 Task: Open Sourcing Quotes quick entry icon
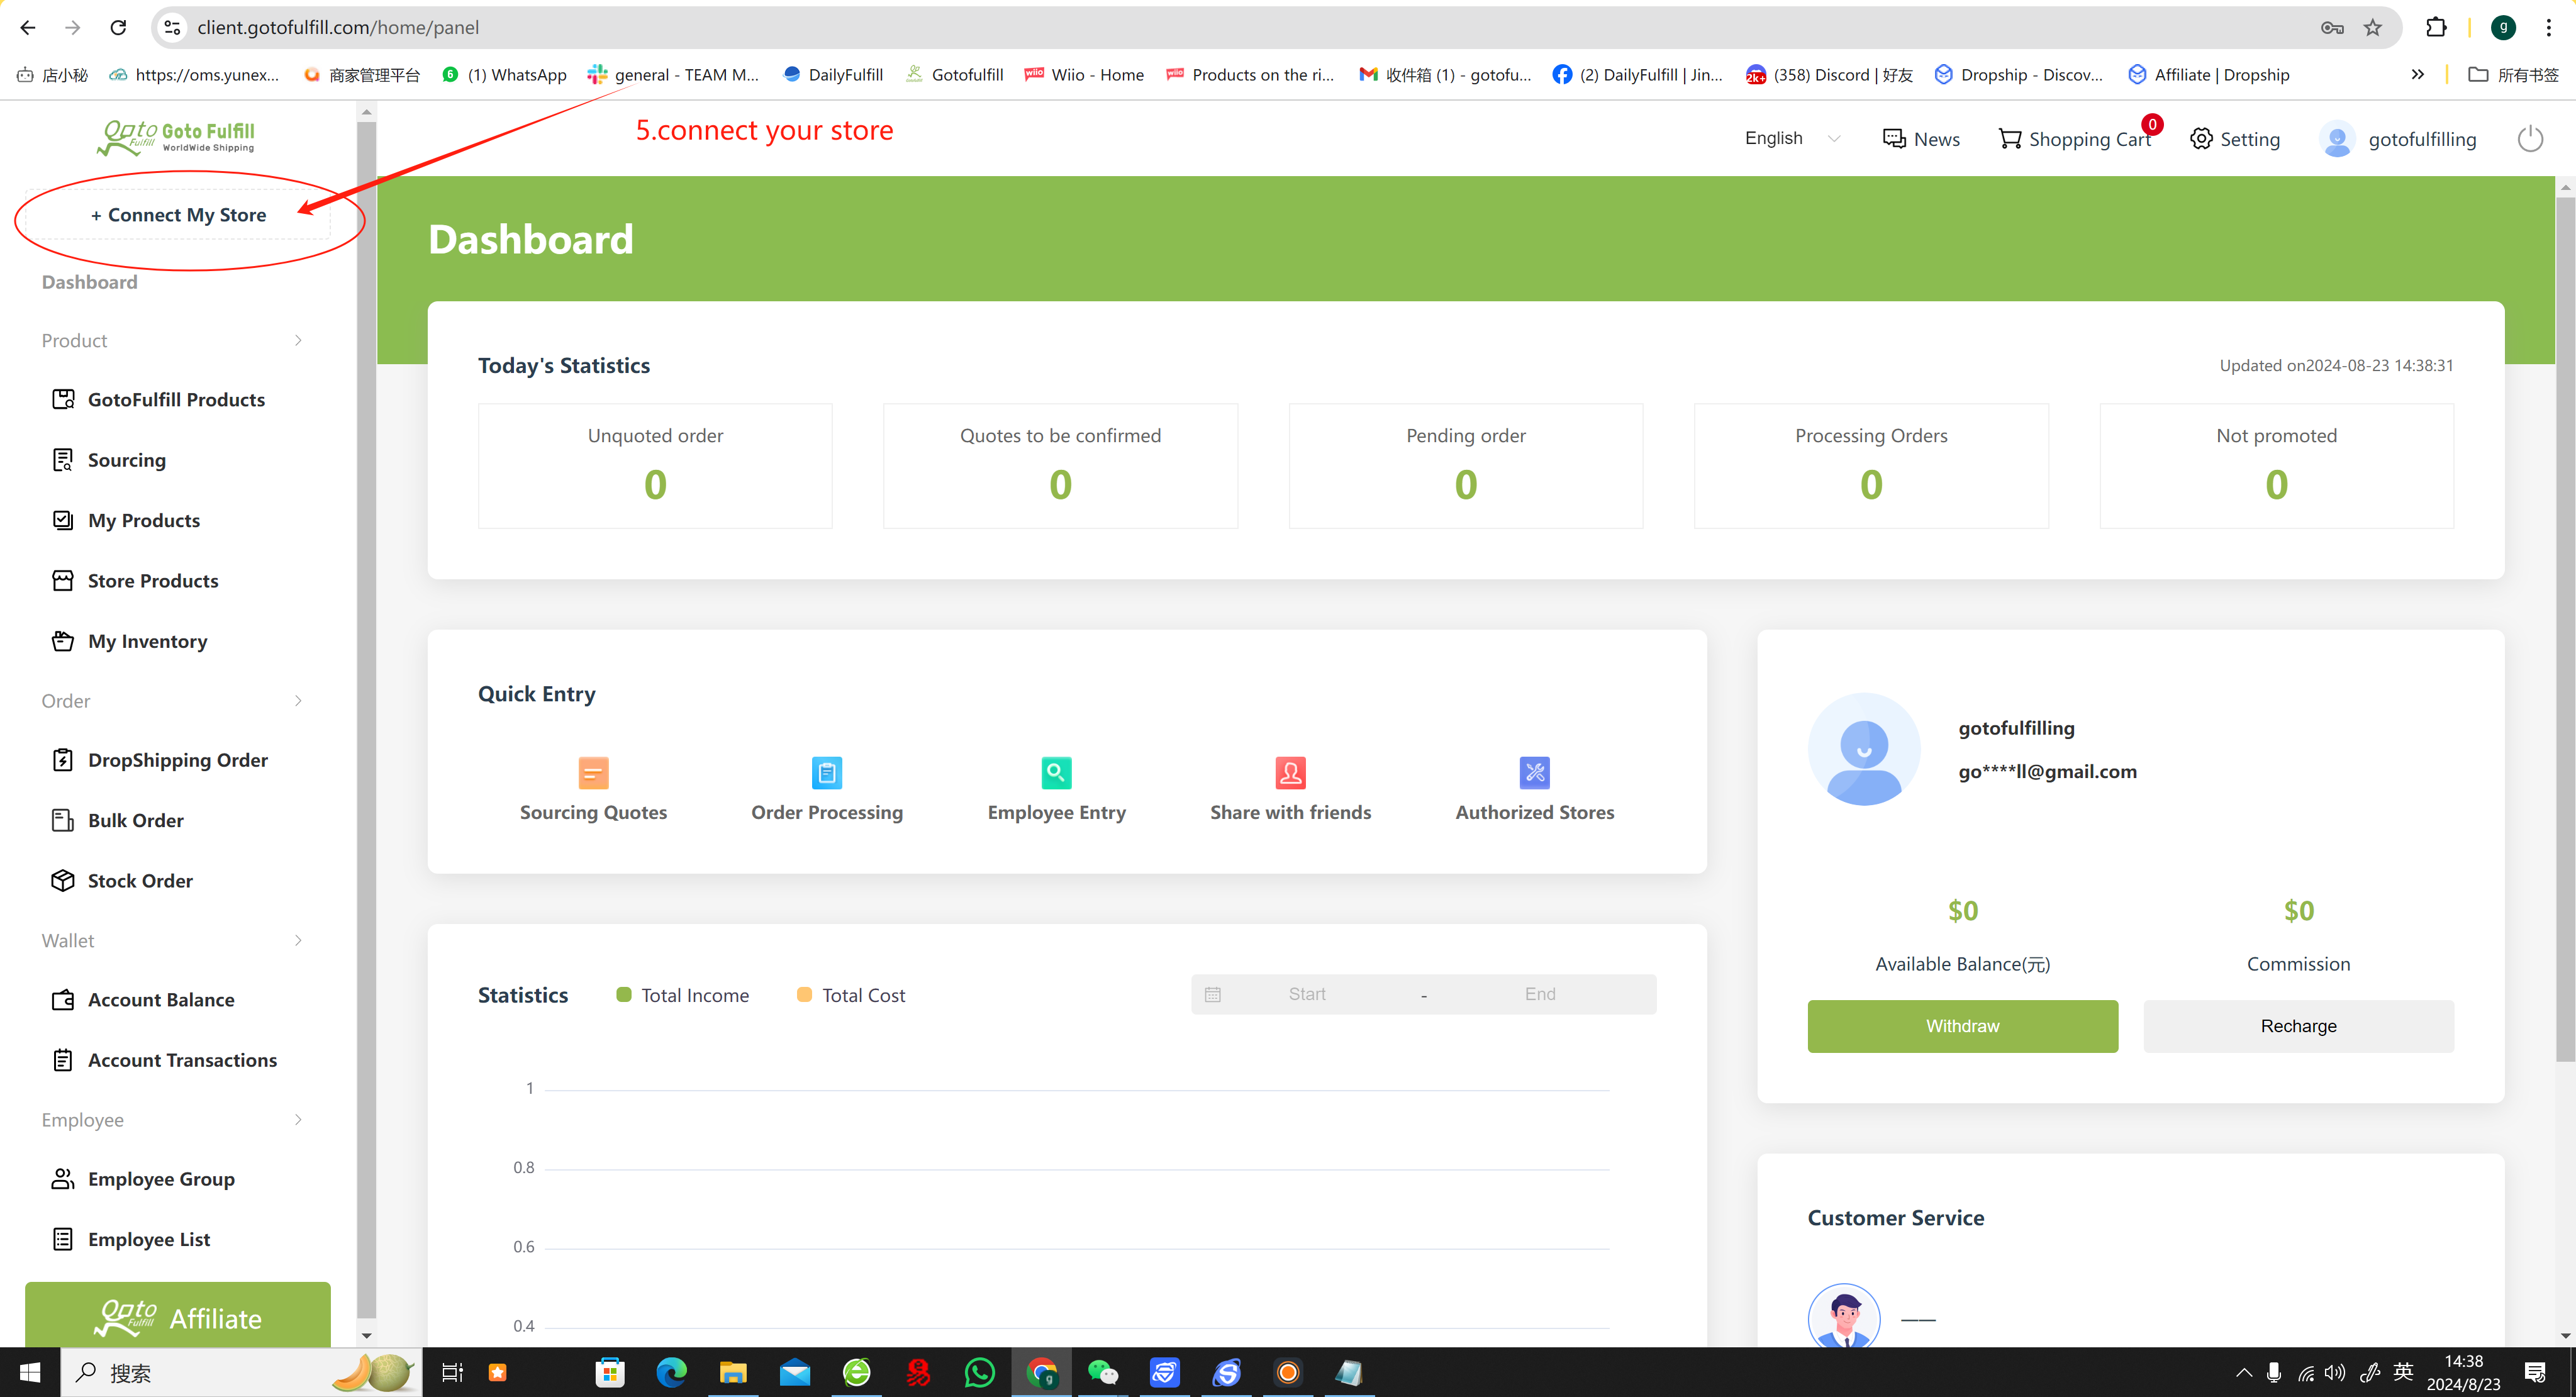tap(593, 773)
